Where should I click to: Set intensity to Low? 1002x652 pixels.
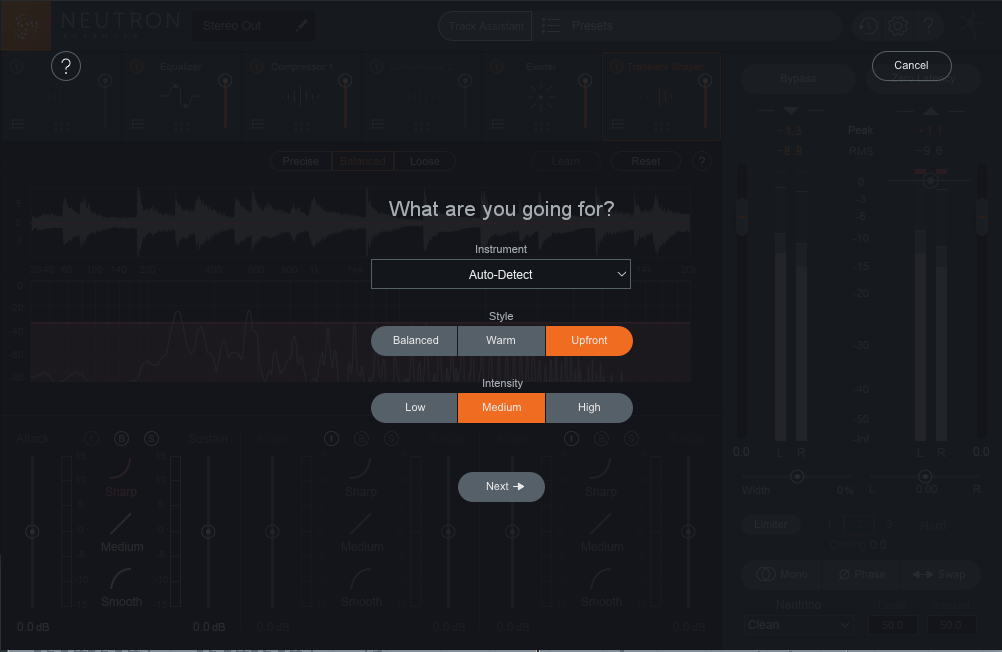tap(415, 408)
